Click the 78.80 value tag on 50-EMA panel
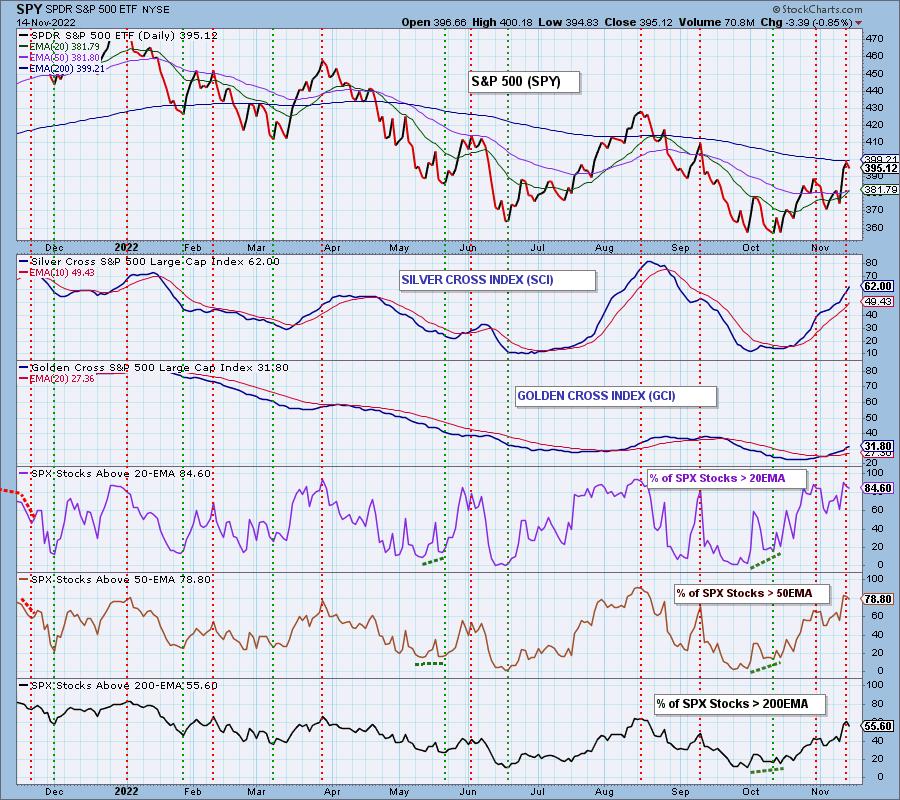The height and width of the screenshot is (800, 900). click(x=878, y=599)
